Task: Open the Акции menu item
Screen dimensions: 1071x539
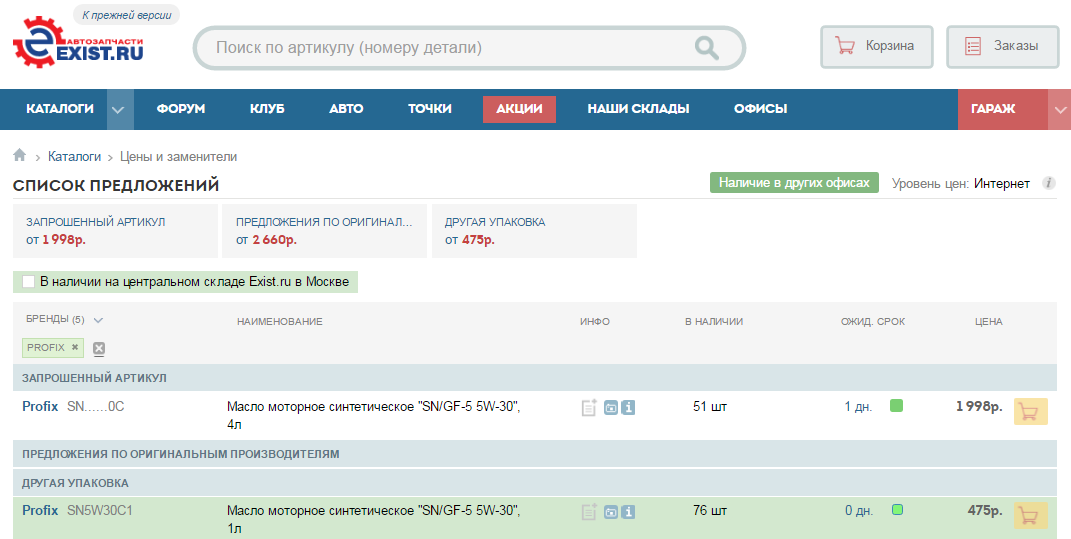Action: 519,109
